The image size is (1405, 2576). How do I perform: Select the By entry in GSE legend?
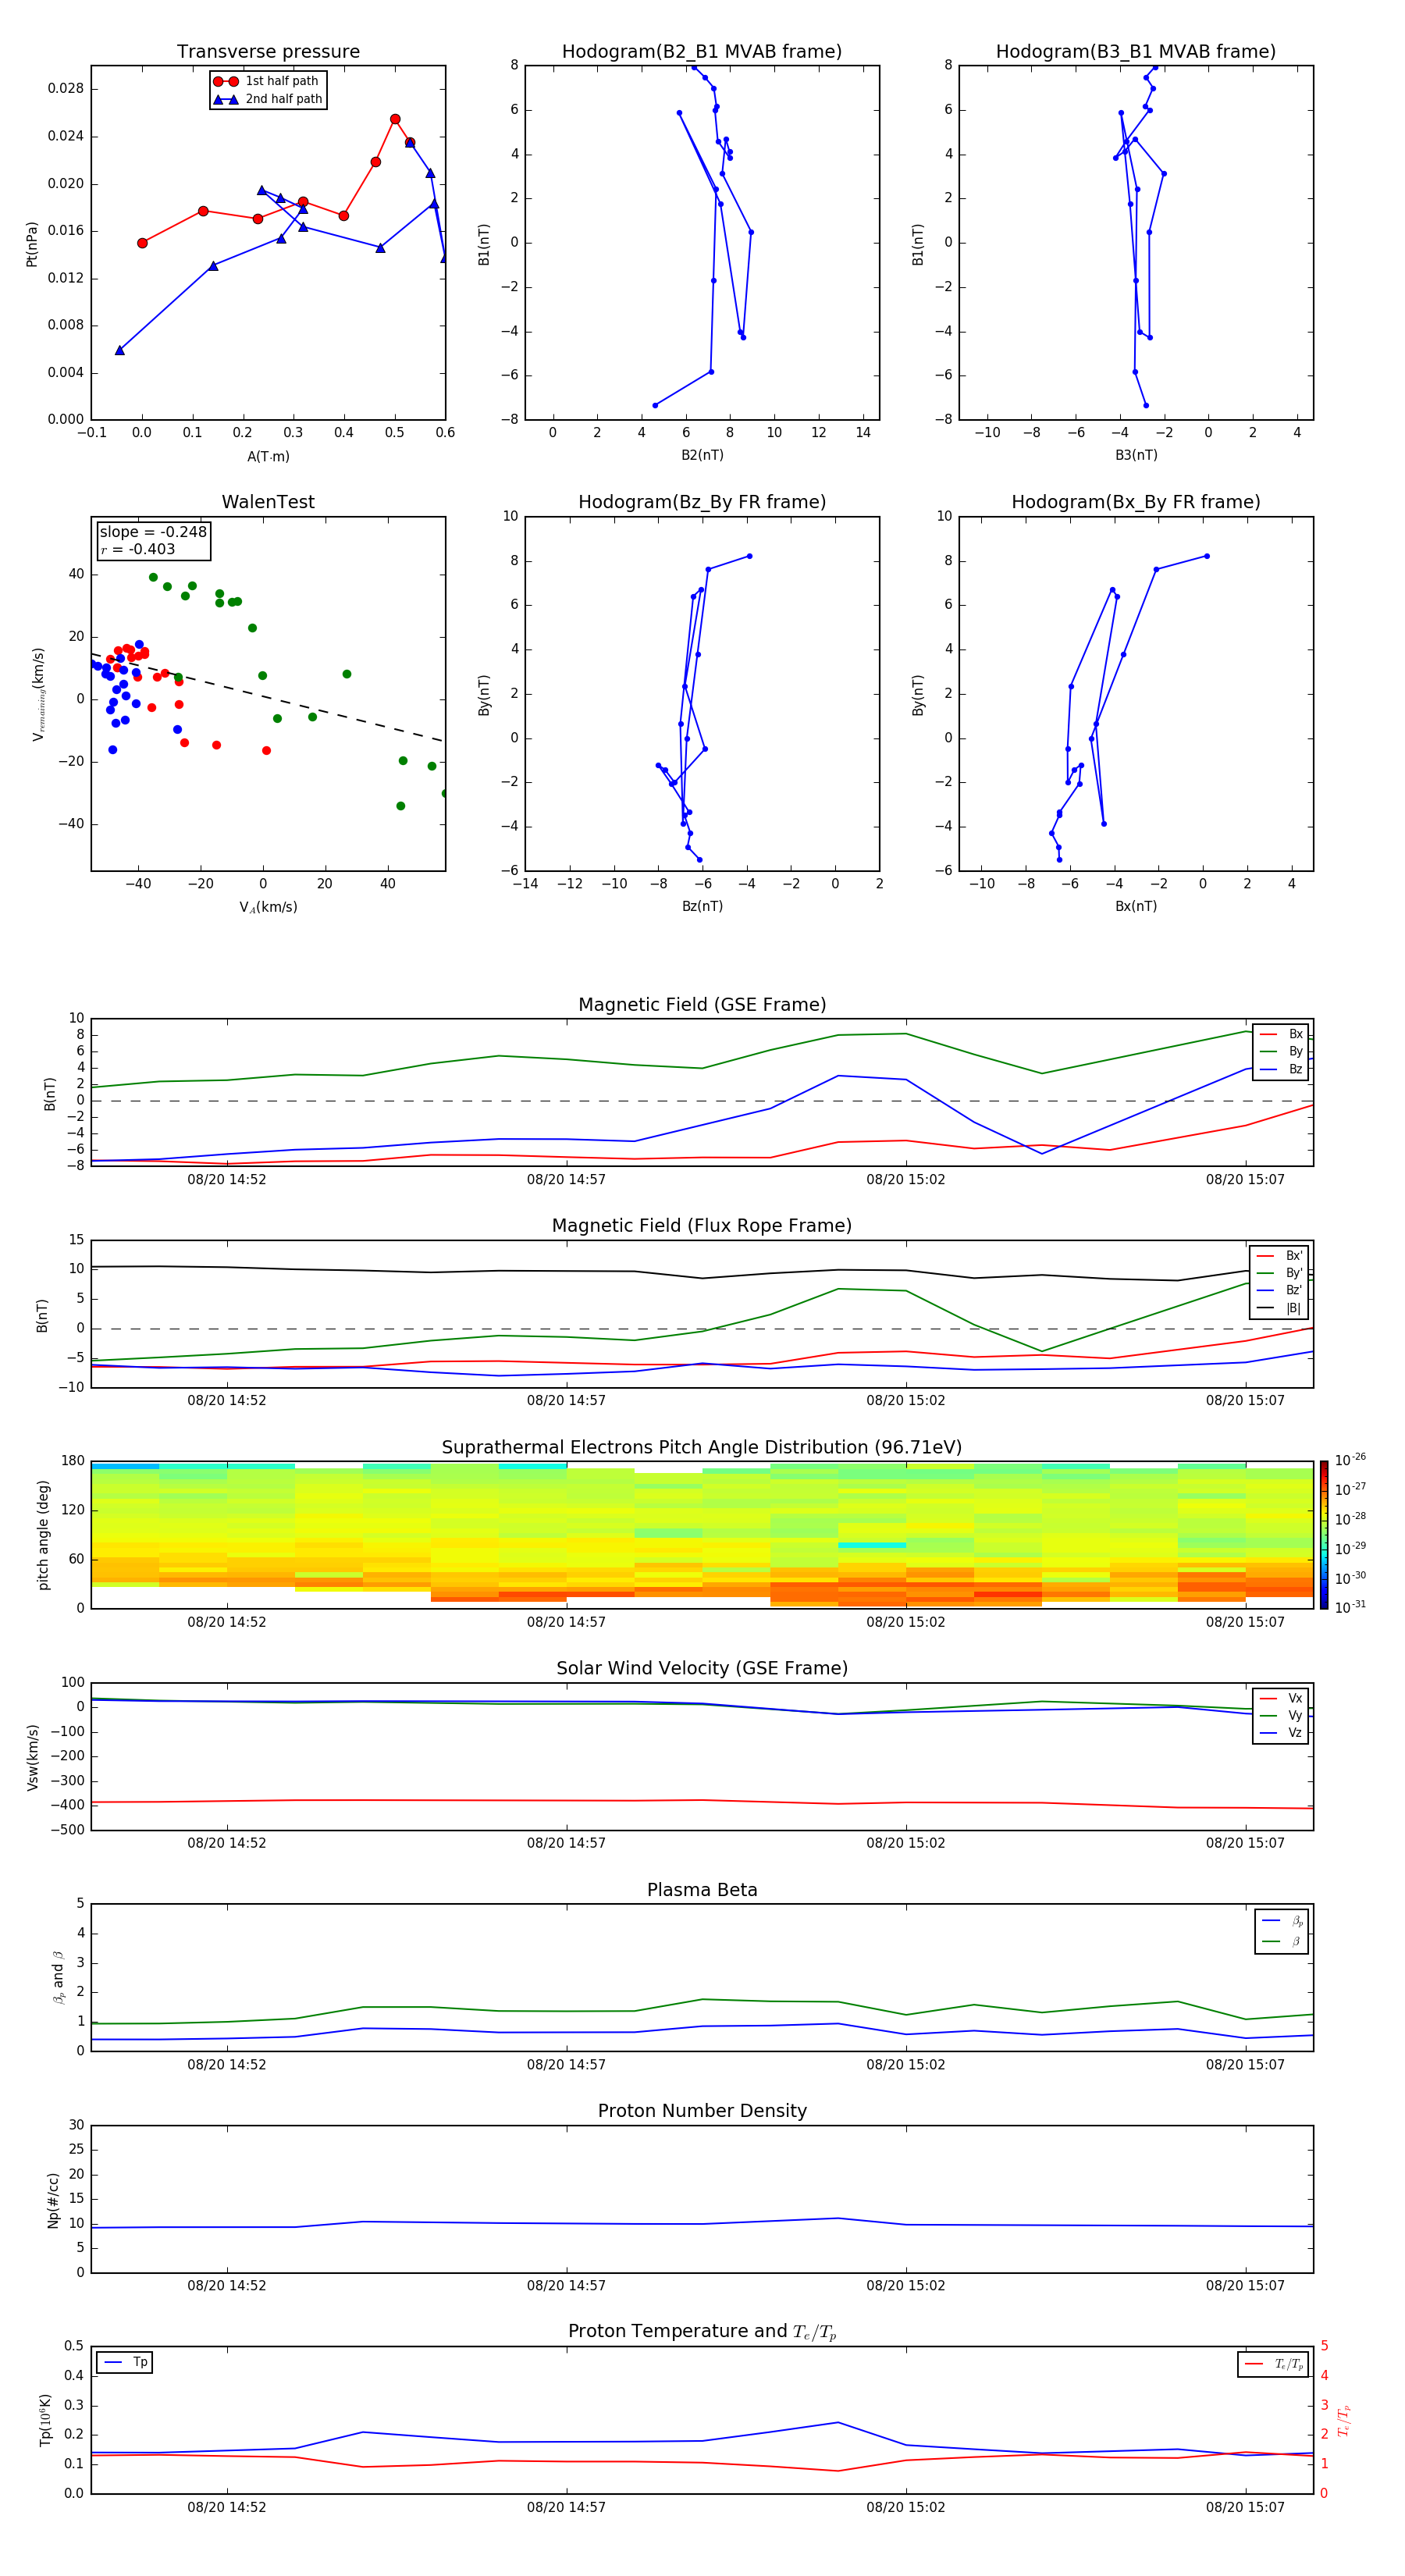[1282, 1051]
